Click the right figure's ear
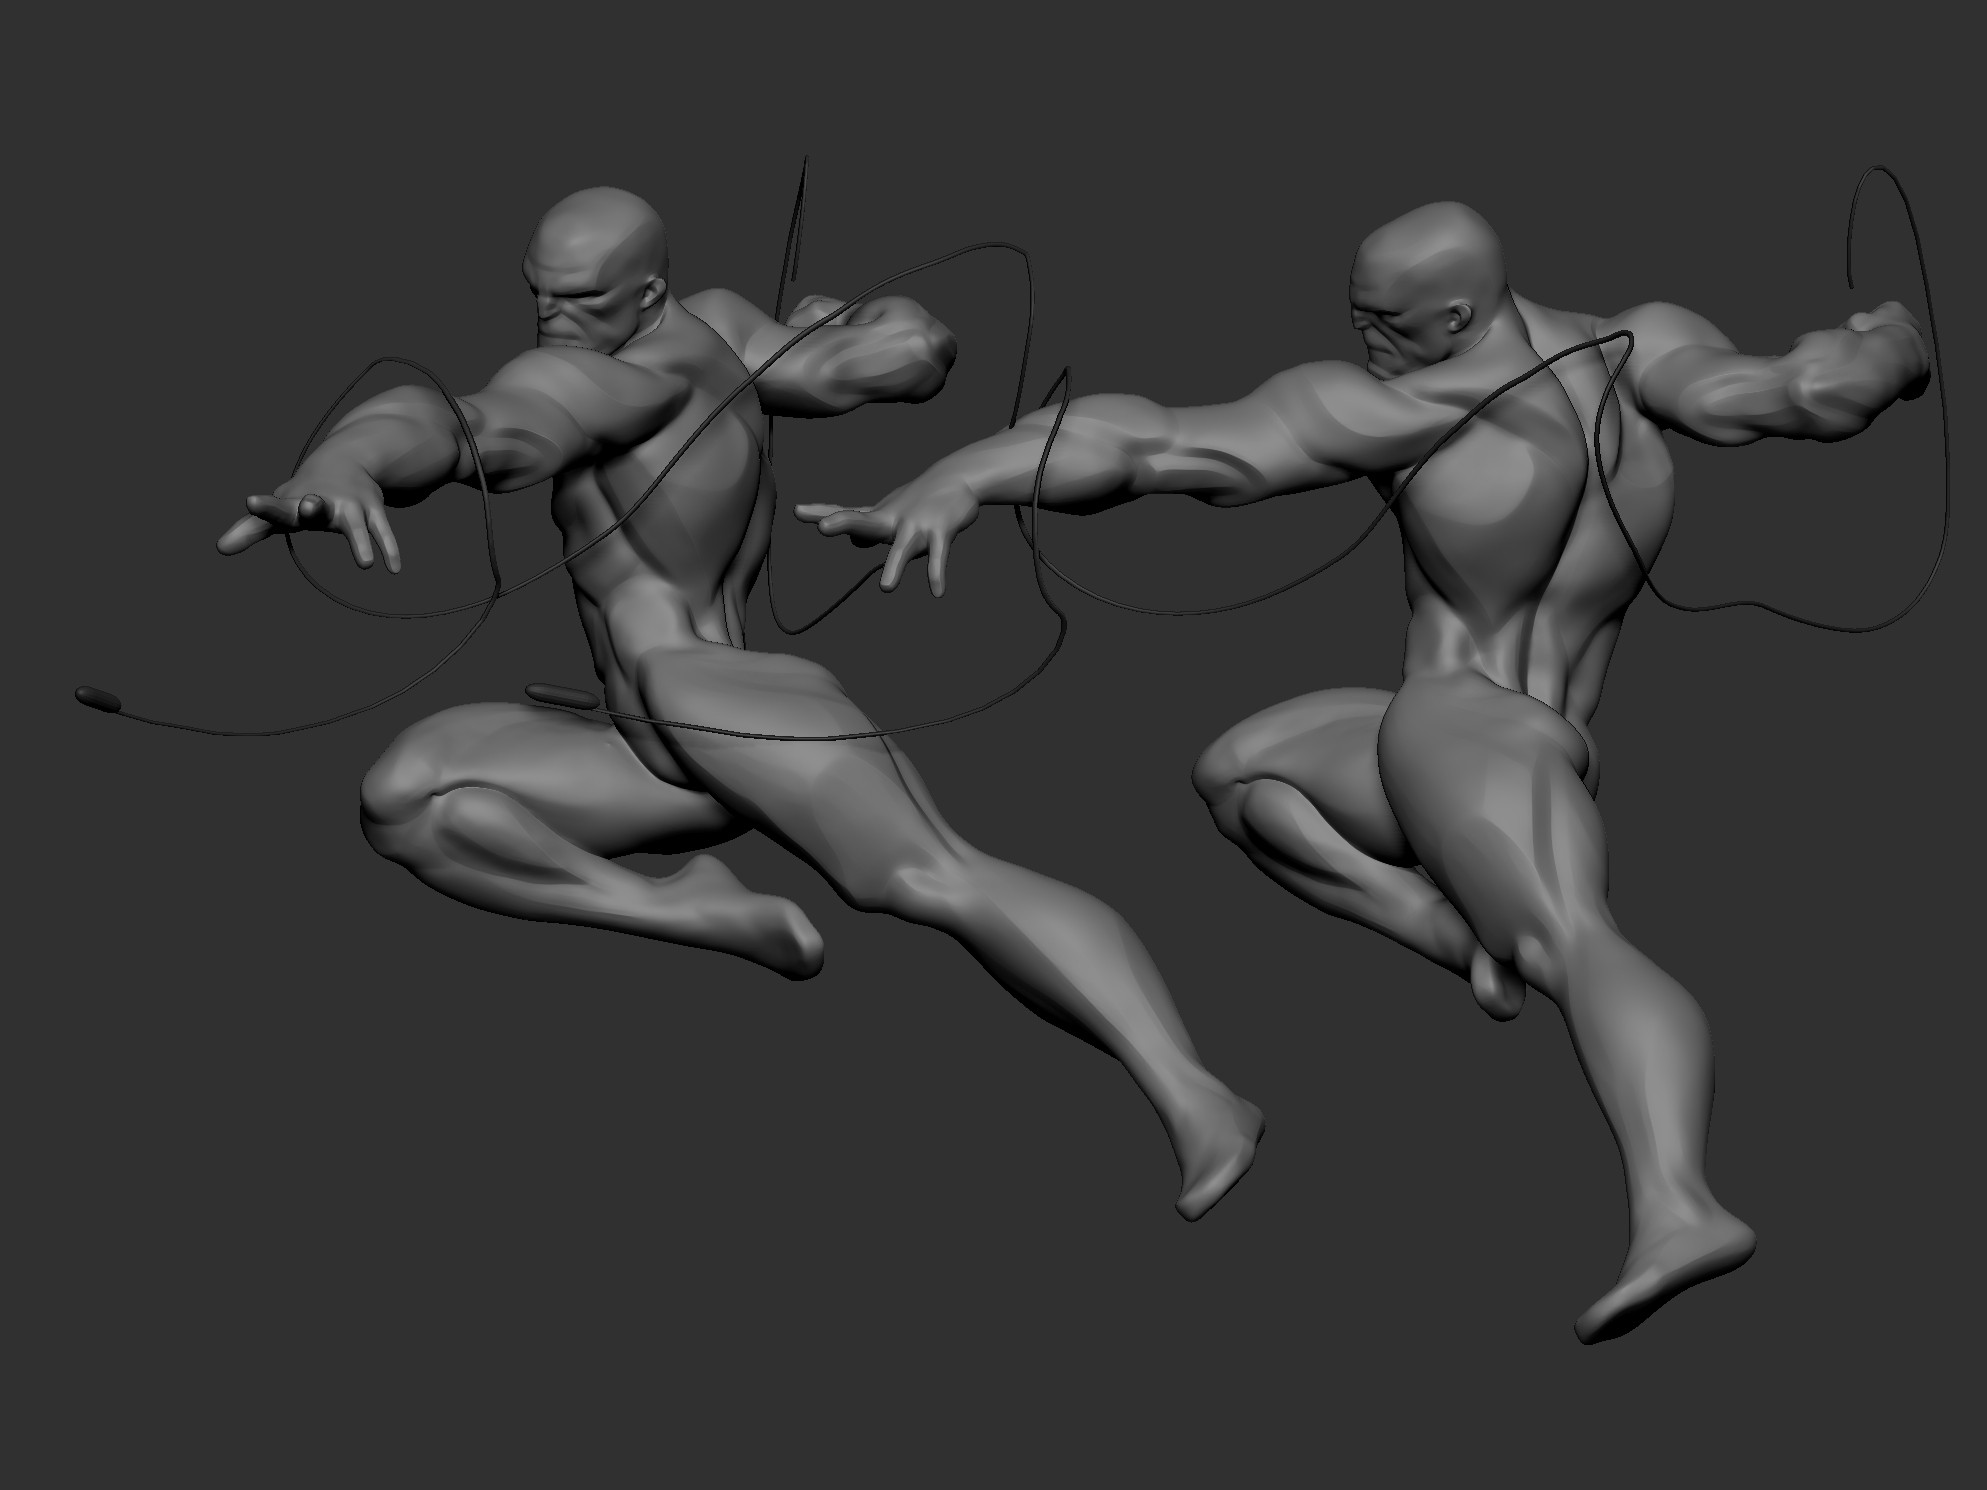The image size is (1987, 1490). tap(1462, 318)
